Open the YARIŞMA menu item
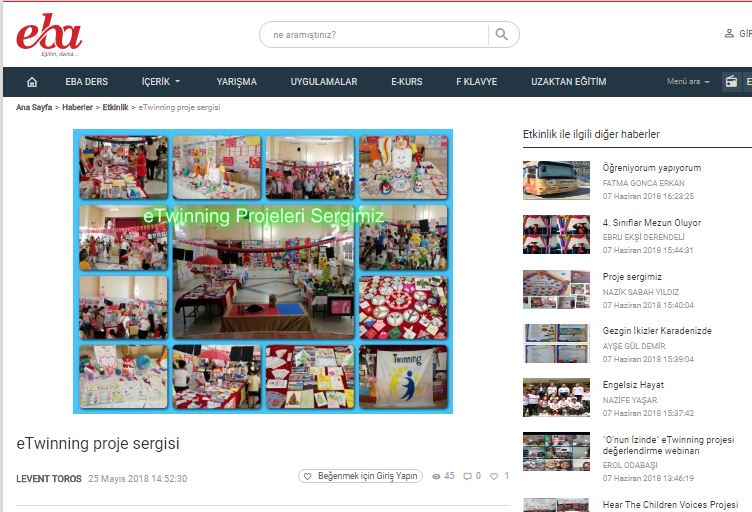The width and height of the screenshot is (752, 512). tap(236, 82)
